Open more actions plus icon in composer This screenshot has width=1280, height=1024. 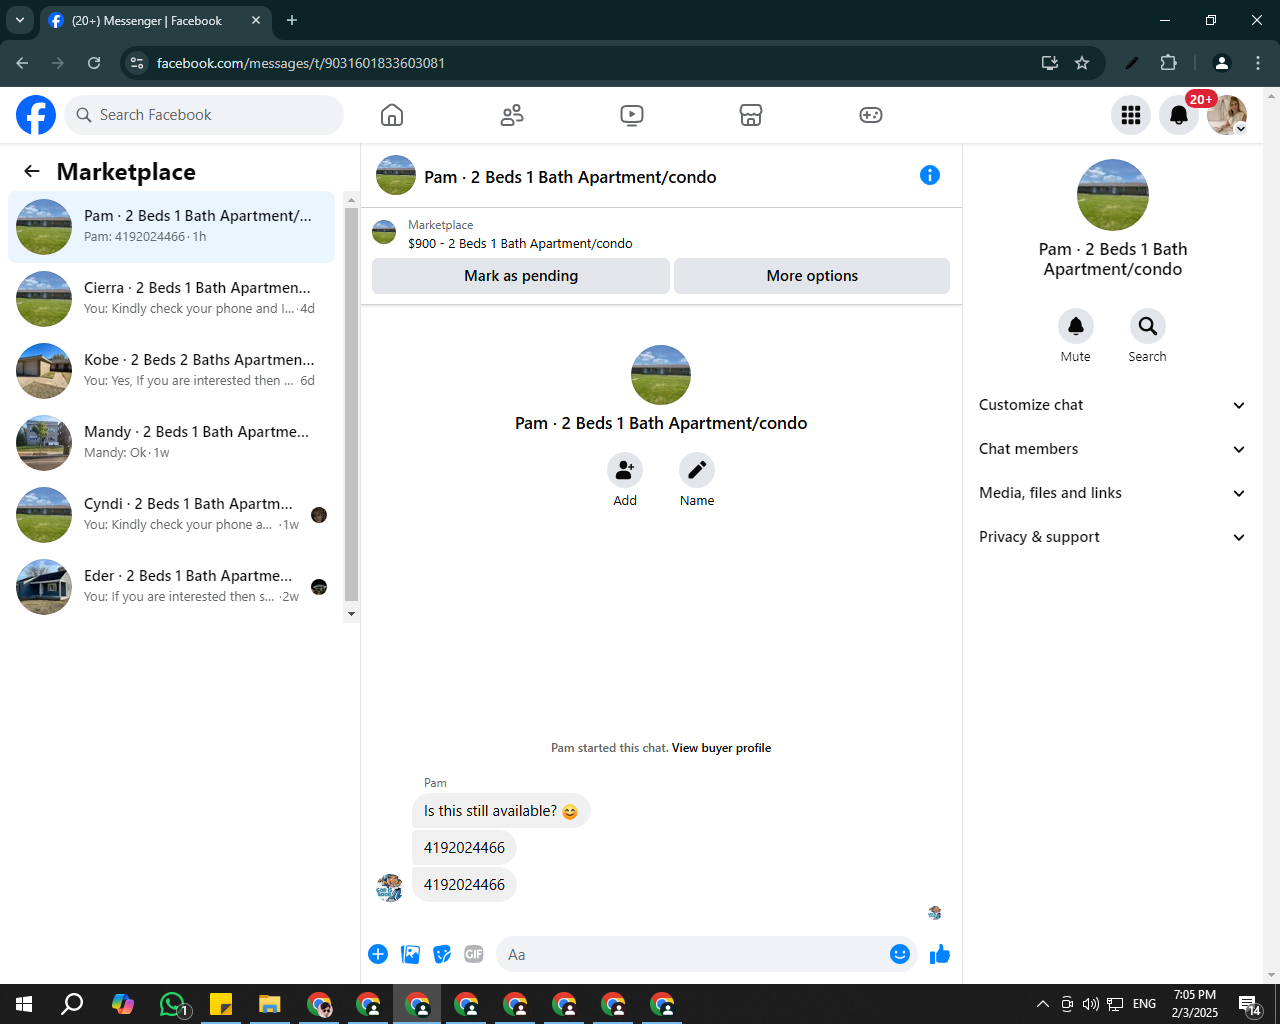[x=378, y=954]
